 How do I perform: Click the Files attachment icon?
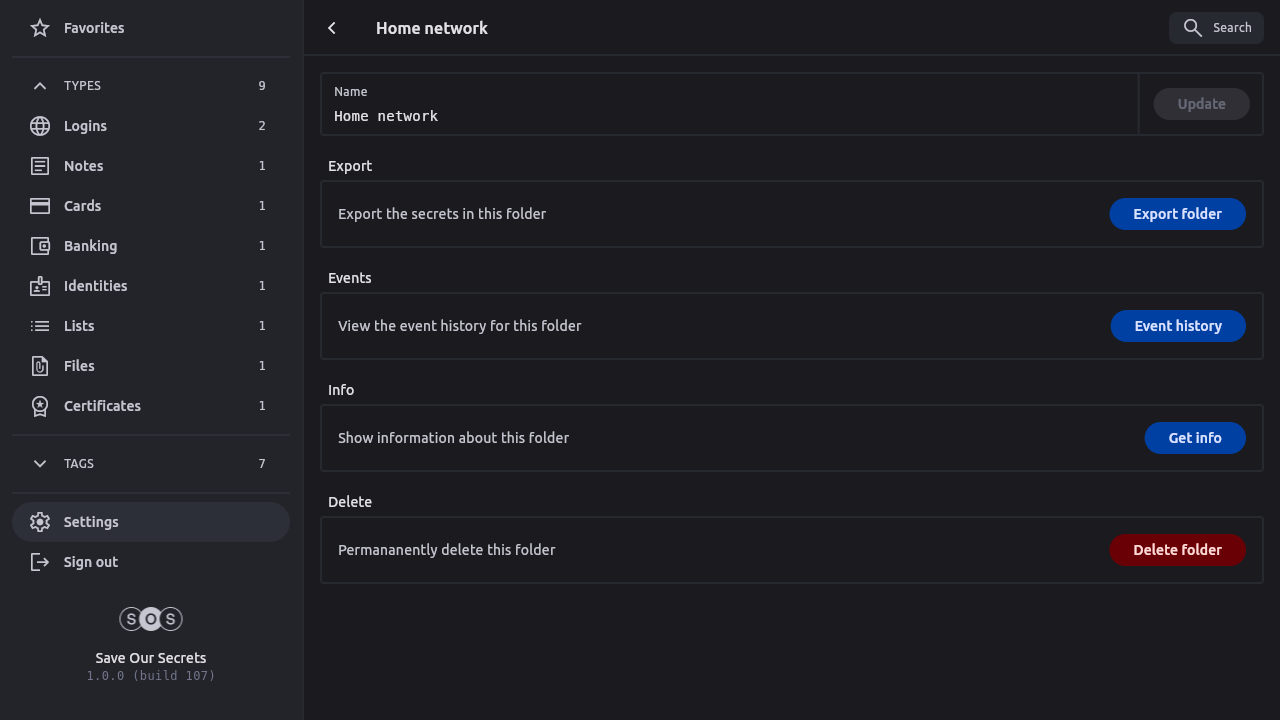[x=40, y=366]
